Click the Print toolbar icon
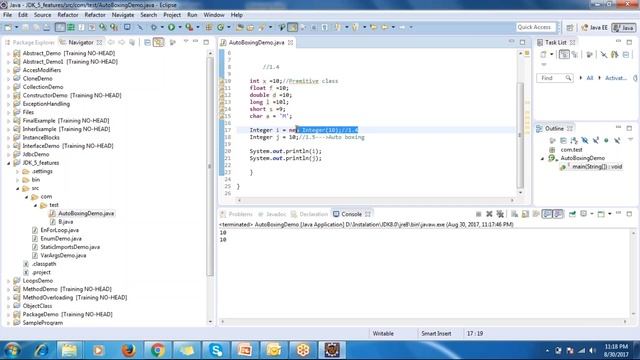 [x=47, y=27]
